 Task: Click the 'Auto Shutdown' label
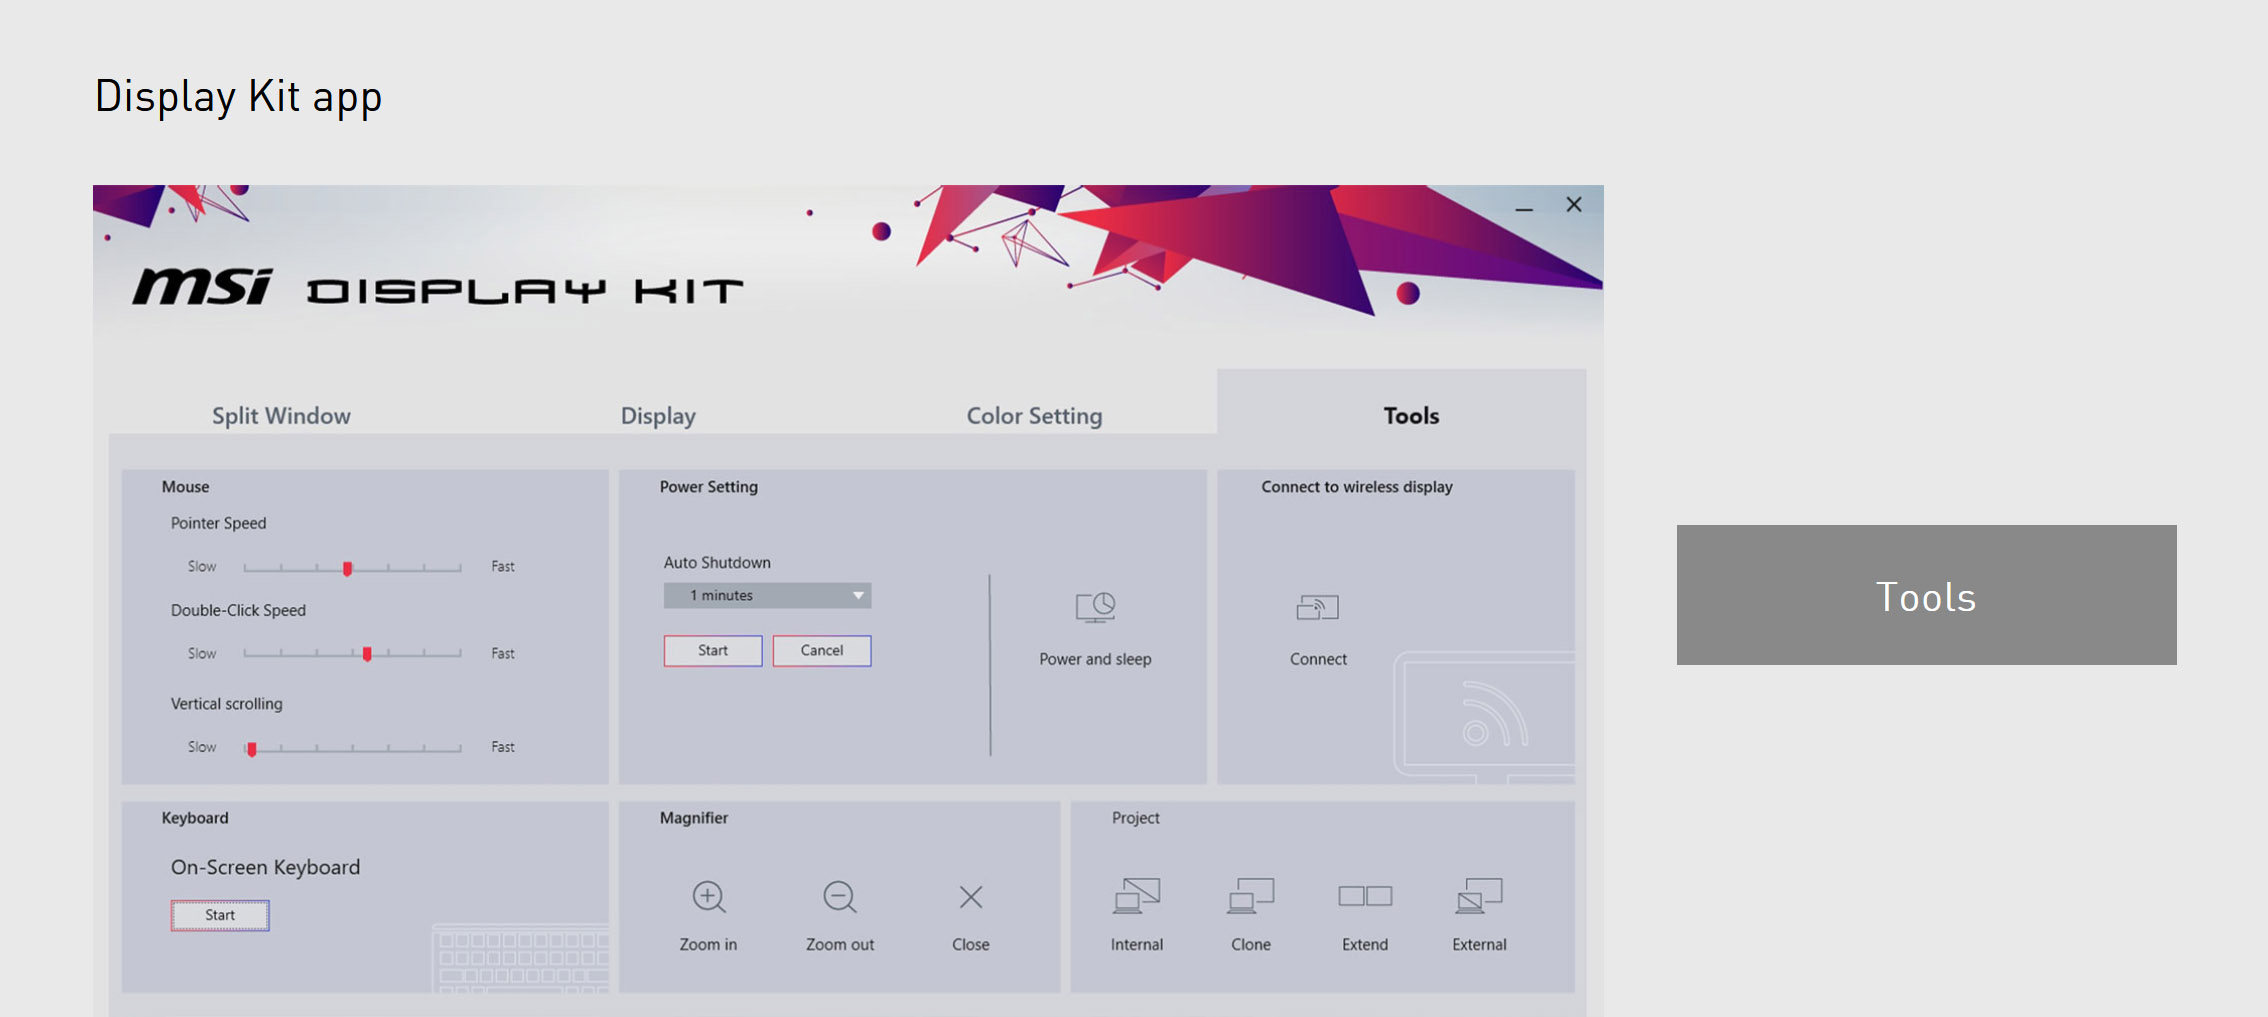[x=717, y=563]
